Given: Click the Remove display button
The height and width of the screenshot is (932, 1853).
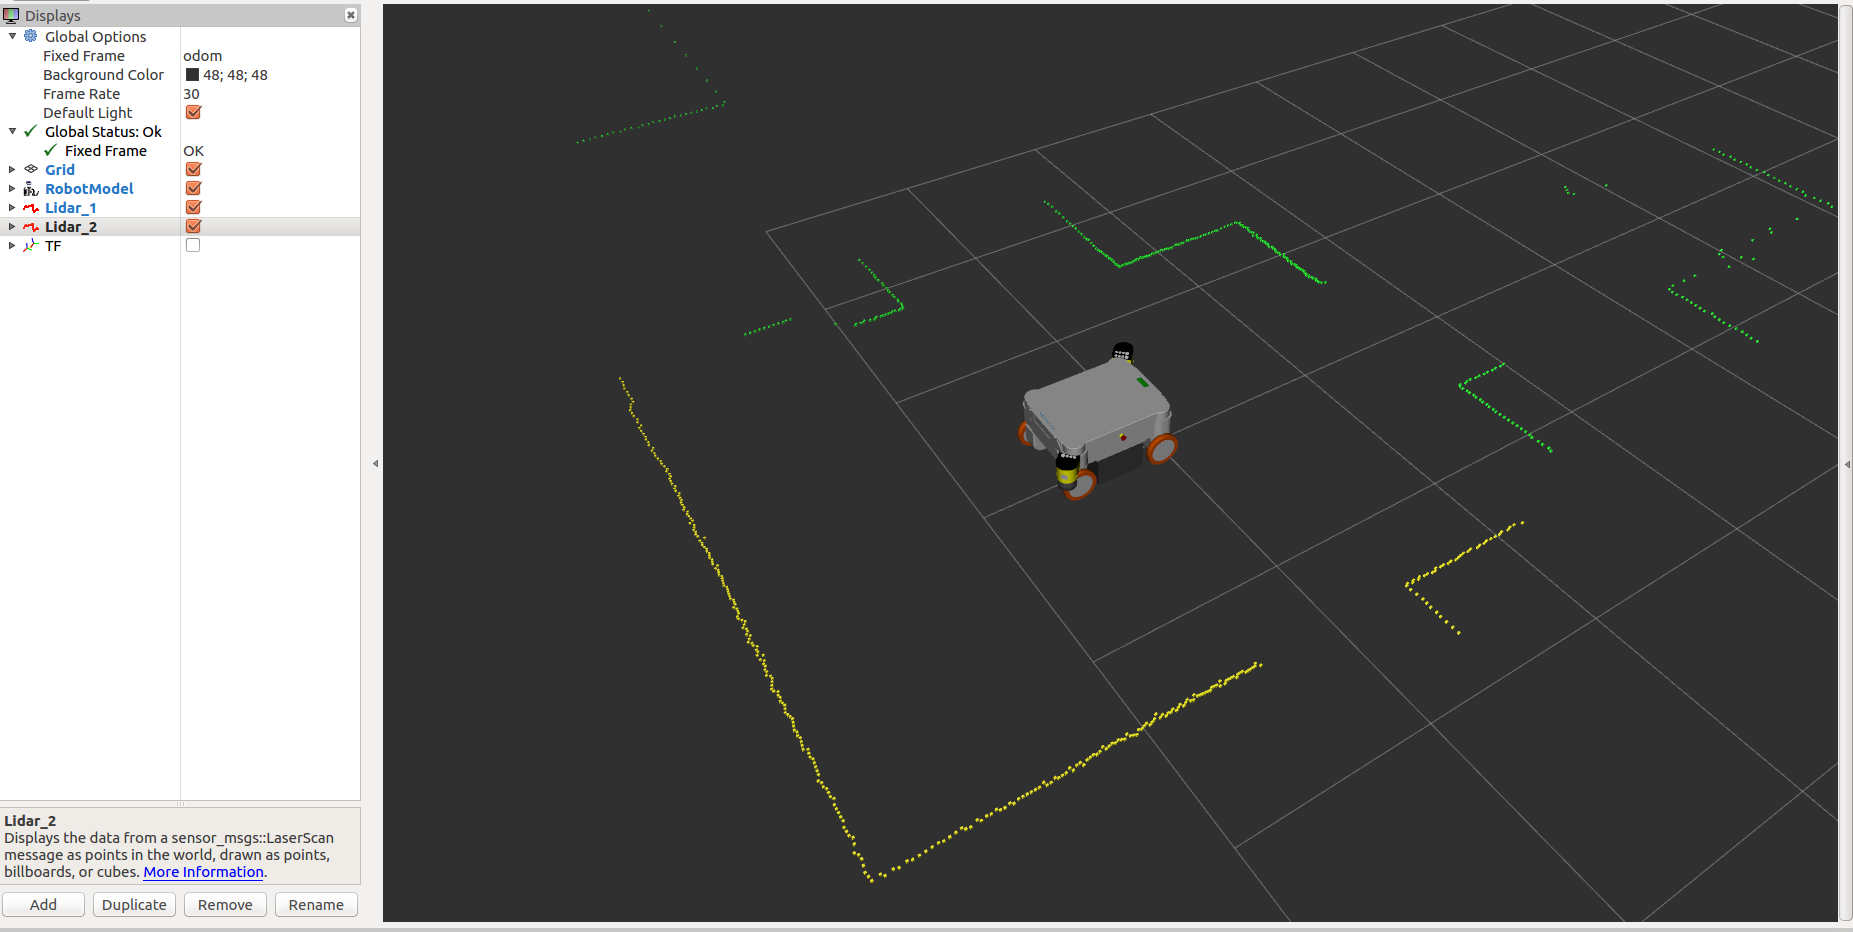Looking at the screenshot, I should click(x=225, y=904).
